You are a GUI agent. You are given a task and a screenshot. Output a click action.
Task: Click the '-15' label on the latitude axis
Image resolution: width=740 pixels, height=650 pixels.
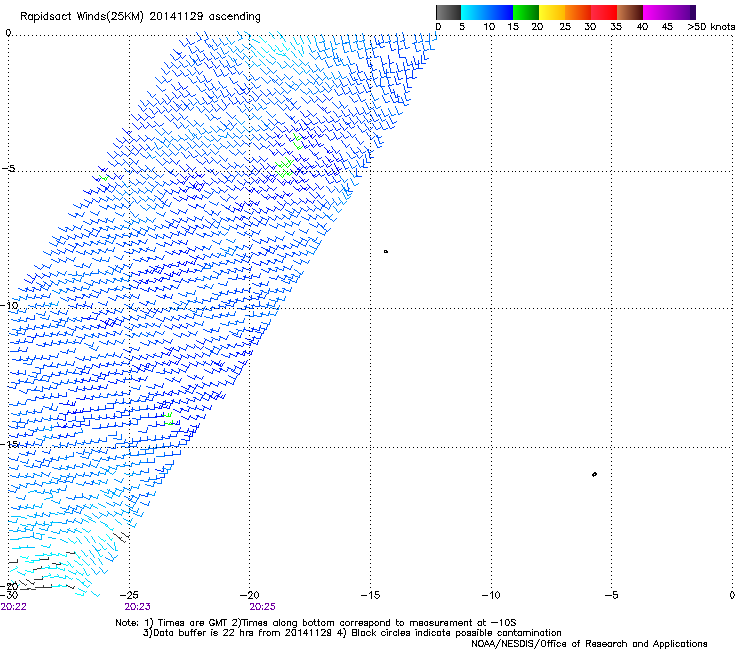[x=9, y=444]
